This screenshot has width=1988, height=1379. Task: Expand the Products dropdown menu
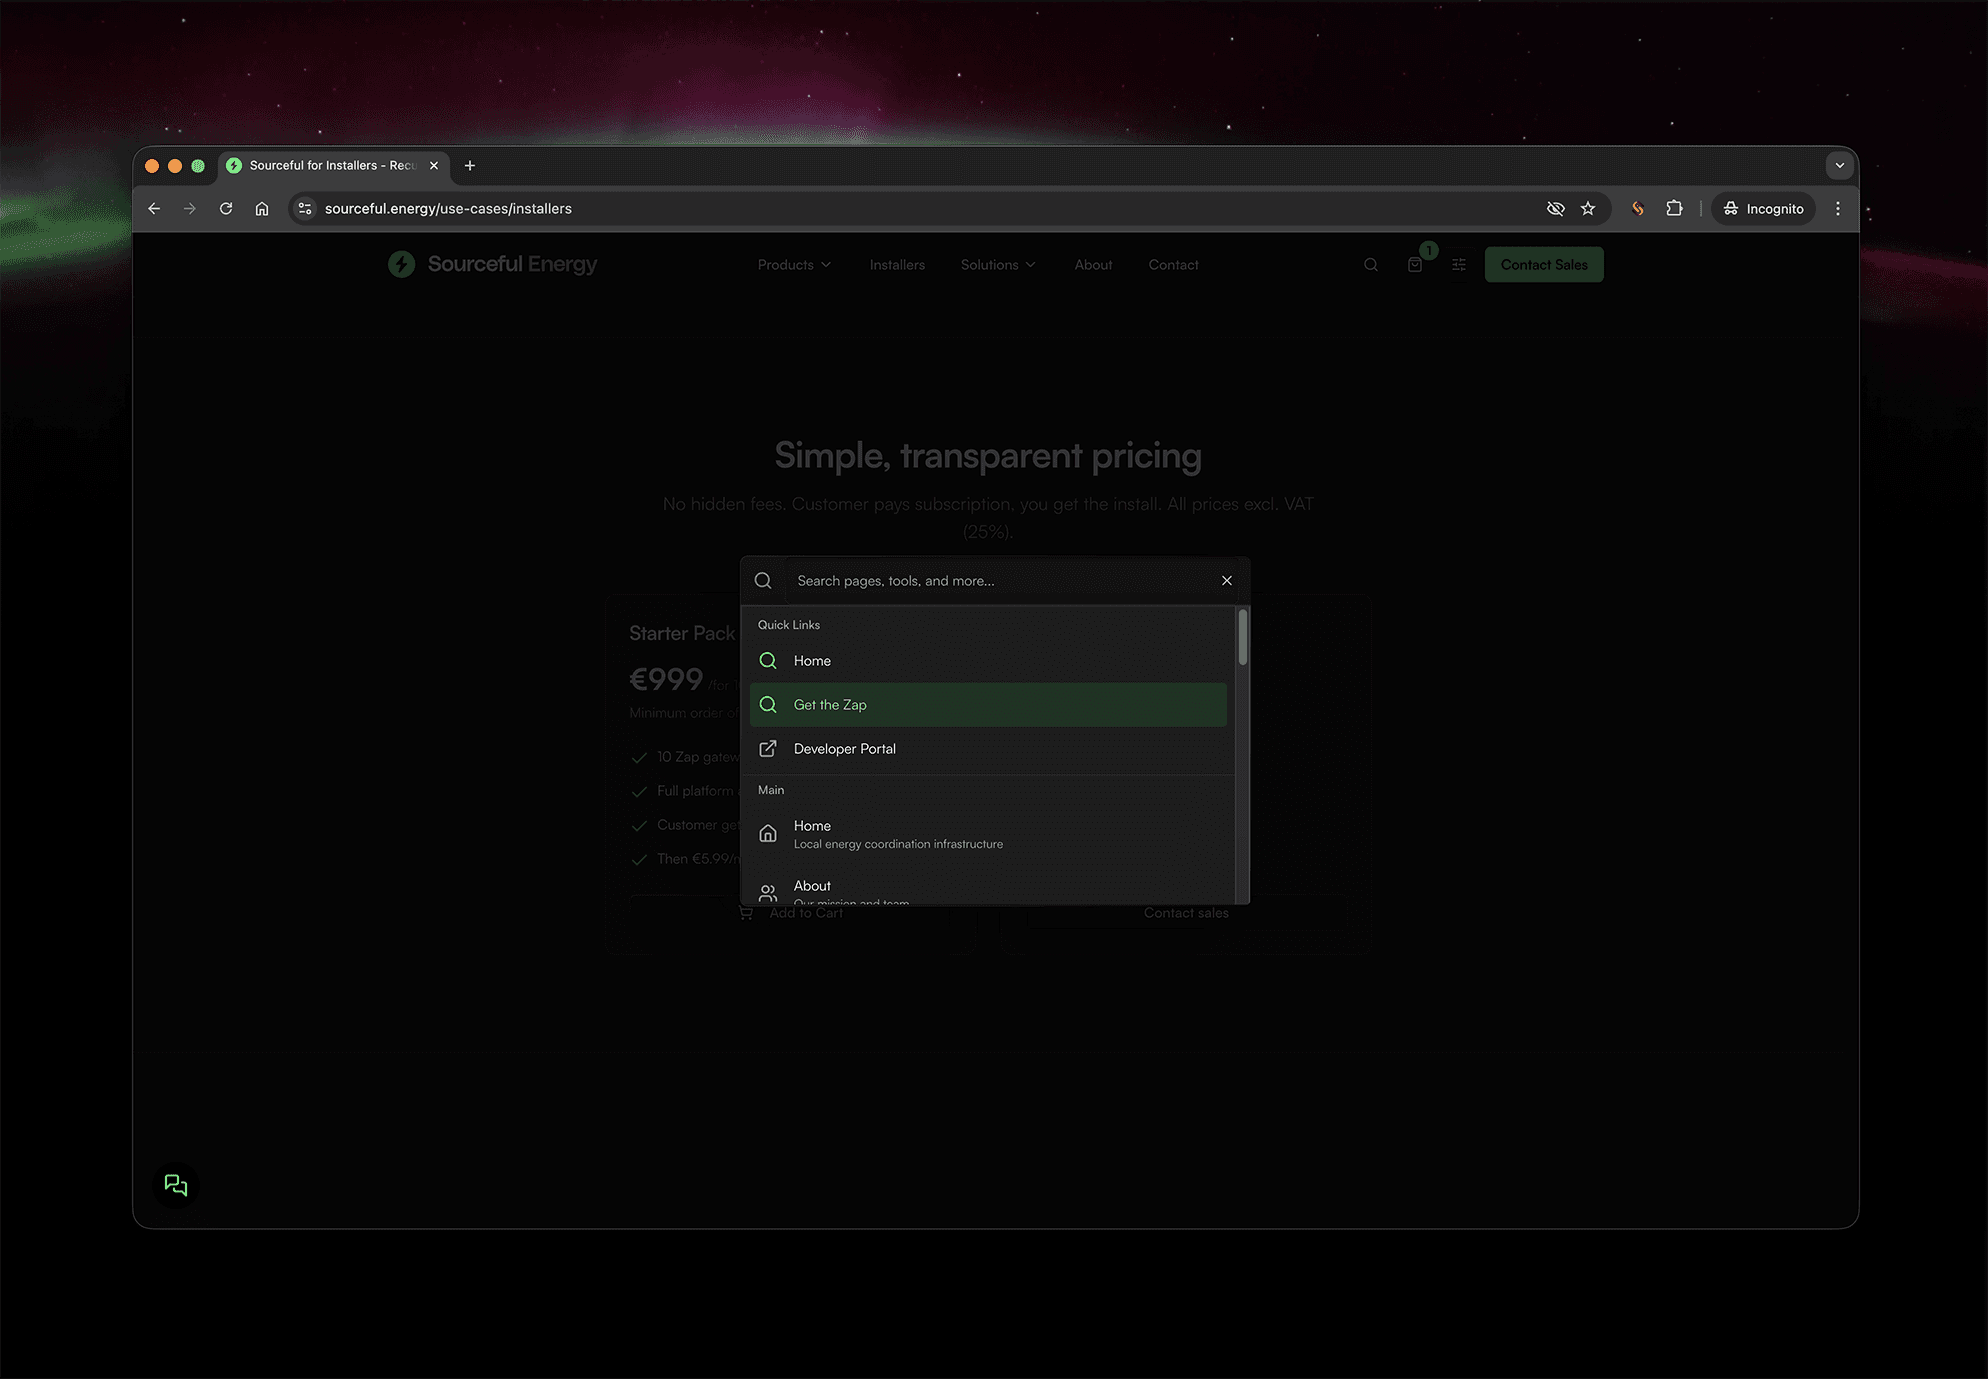pyautogui.click(x=794, y=265)
